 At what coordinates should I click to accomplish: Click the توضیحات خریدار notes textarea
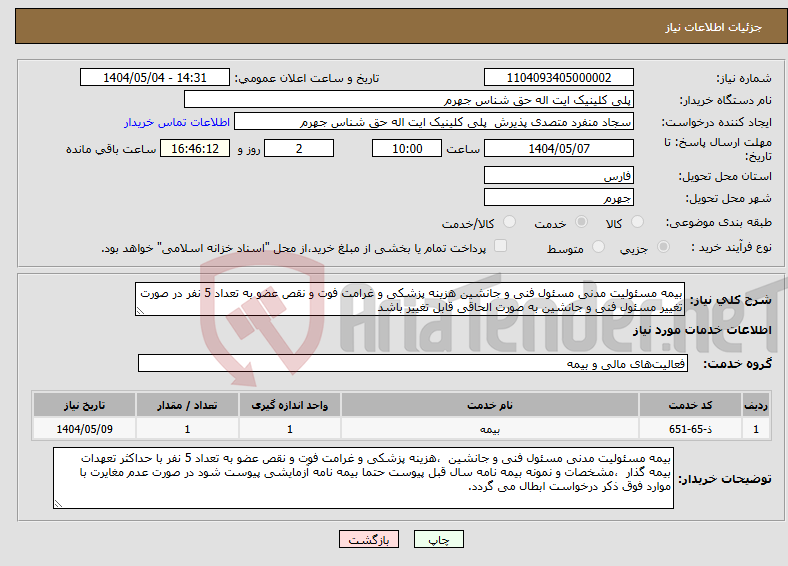(363, 478)
